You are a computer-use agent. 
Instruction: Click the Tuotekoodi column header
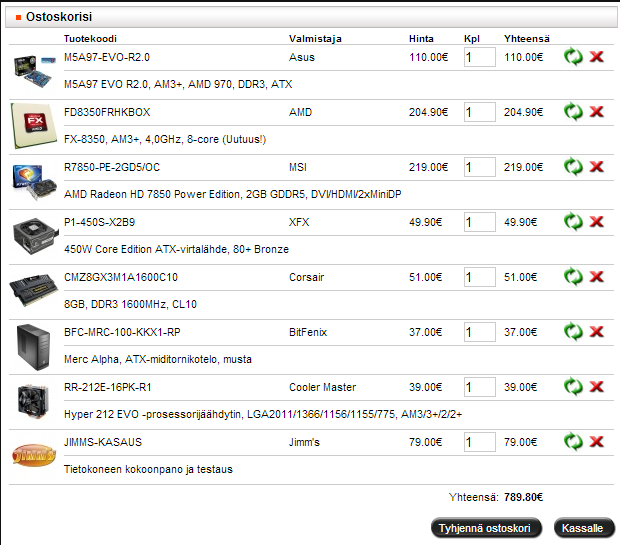pyautogui.click(x=90, y=39)
